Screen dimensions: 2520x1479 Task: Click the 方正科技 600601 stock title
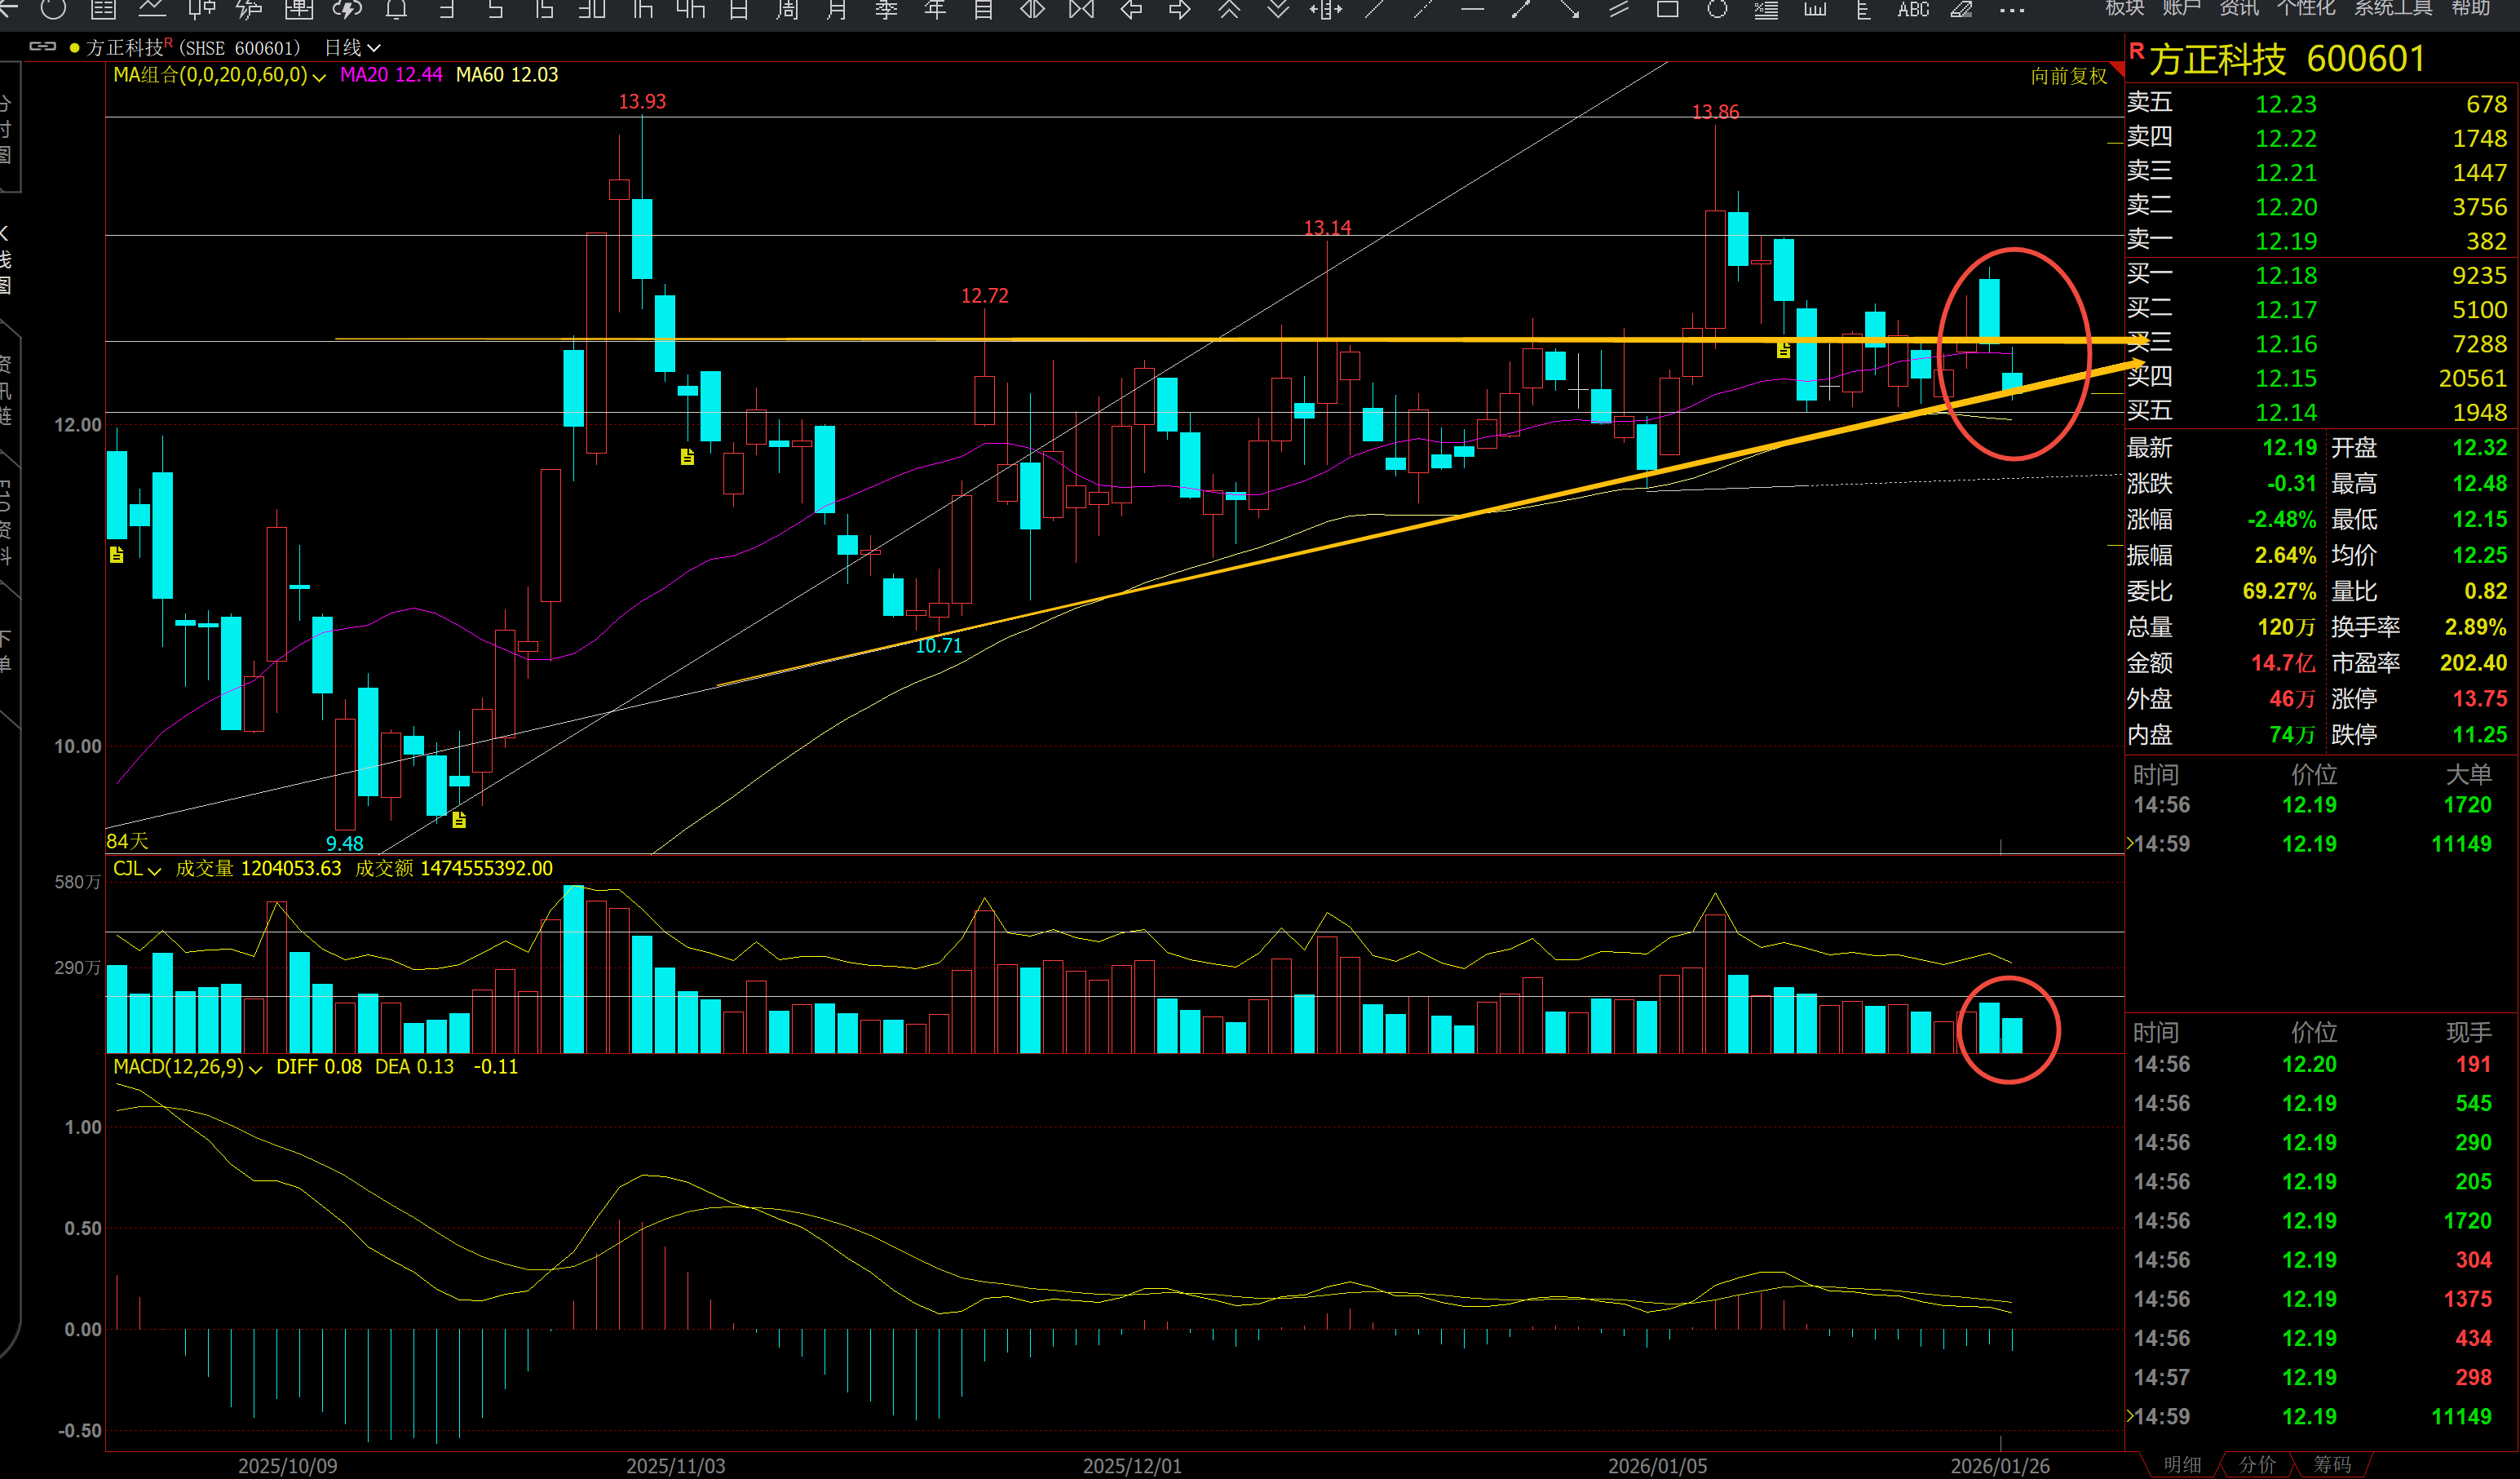[2286, 60]
